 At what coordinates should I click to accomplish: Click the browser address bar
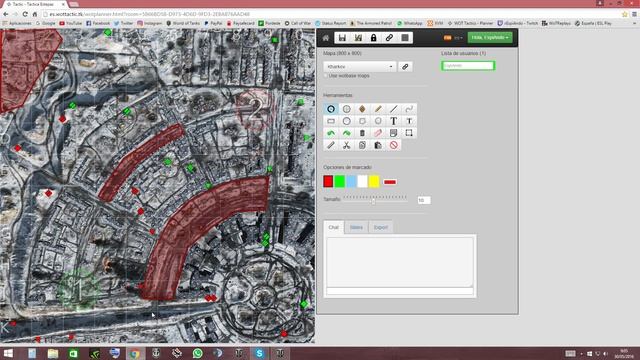click(x=331, y=14)
